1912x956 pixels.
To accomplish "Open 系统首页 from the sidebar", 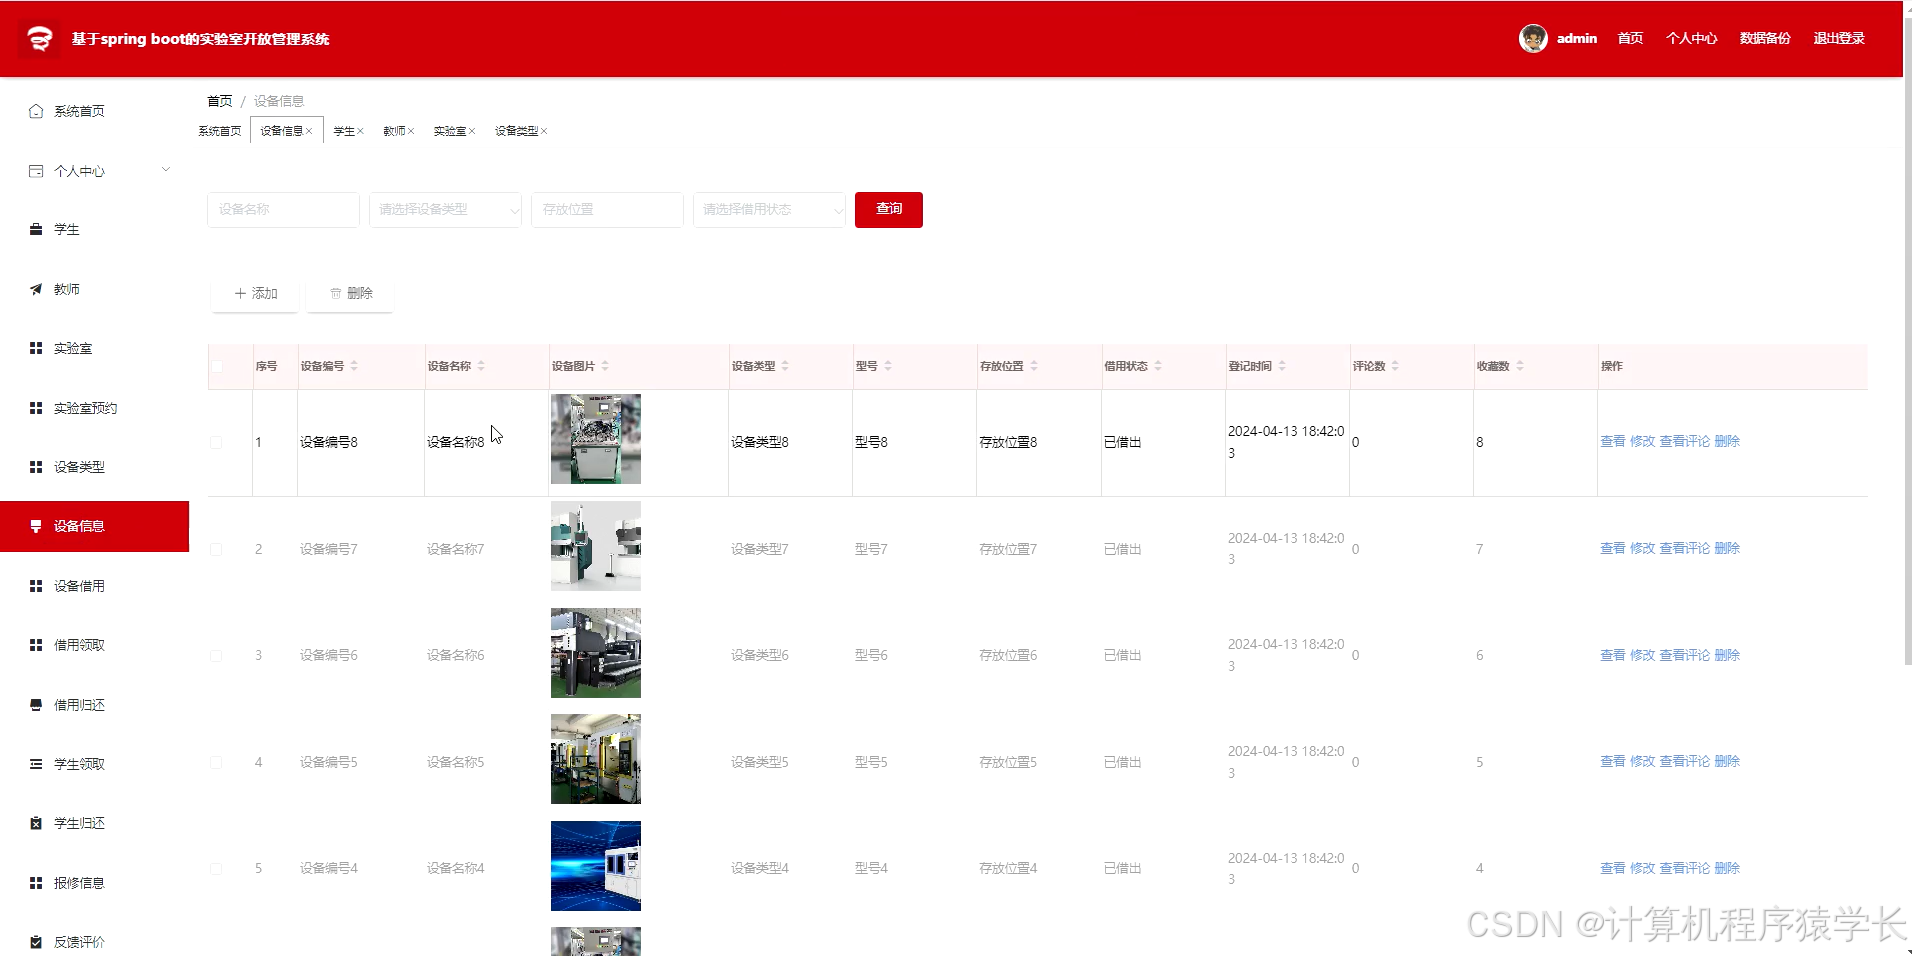I will pyautogui.click(x=77, y=110).
